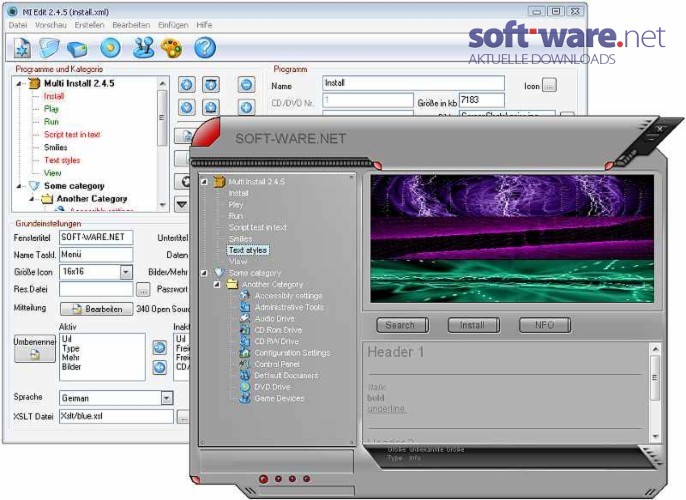
Task: Click the move-to-bottom arrow button
Action: pos(211,107)
